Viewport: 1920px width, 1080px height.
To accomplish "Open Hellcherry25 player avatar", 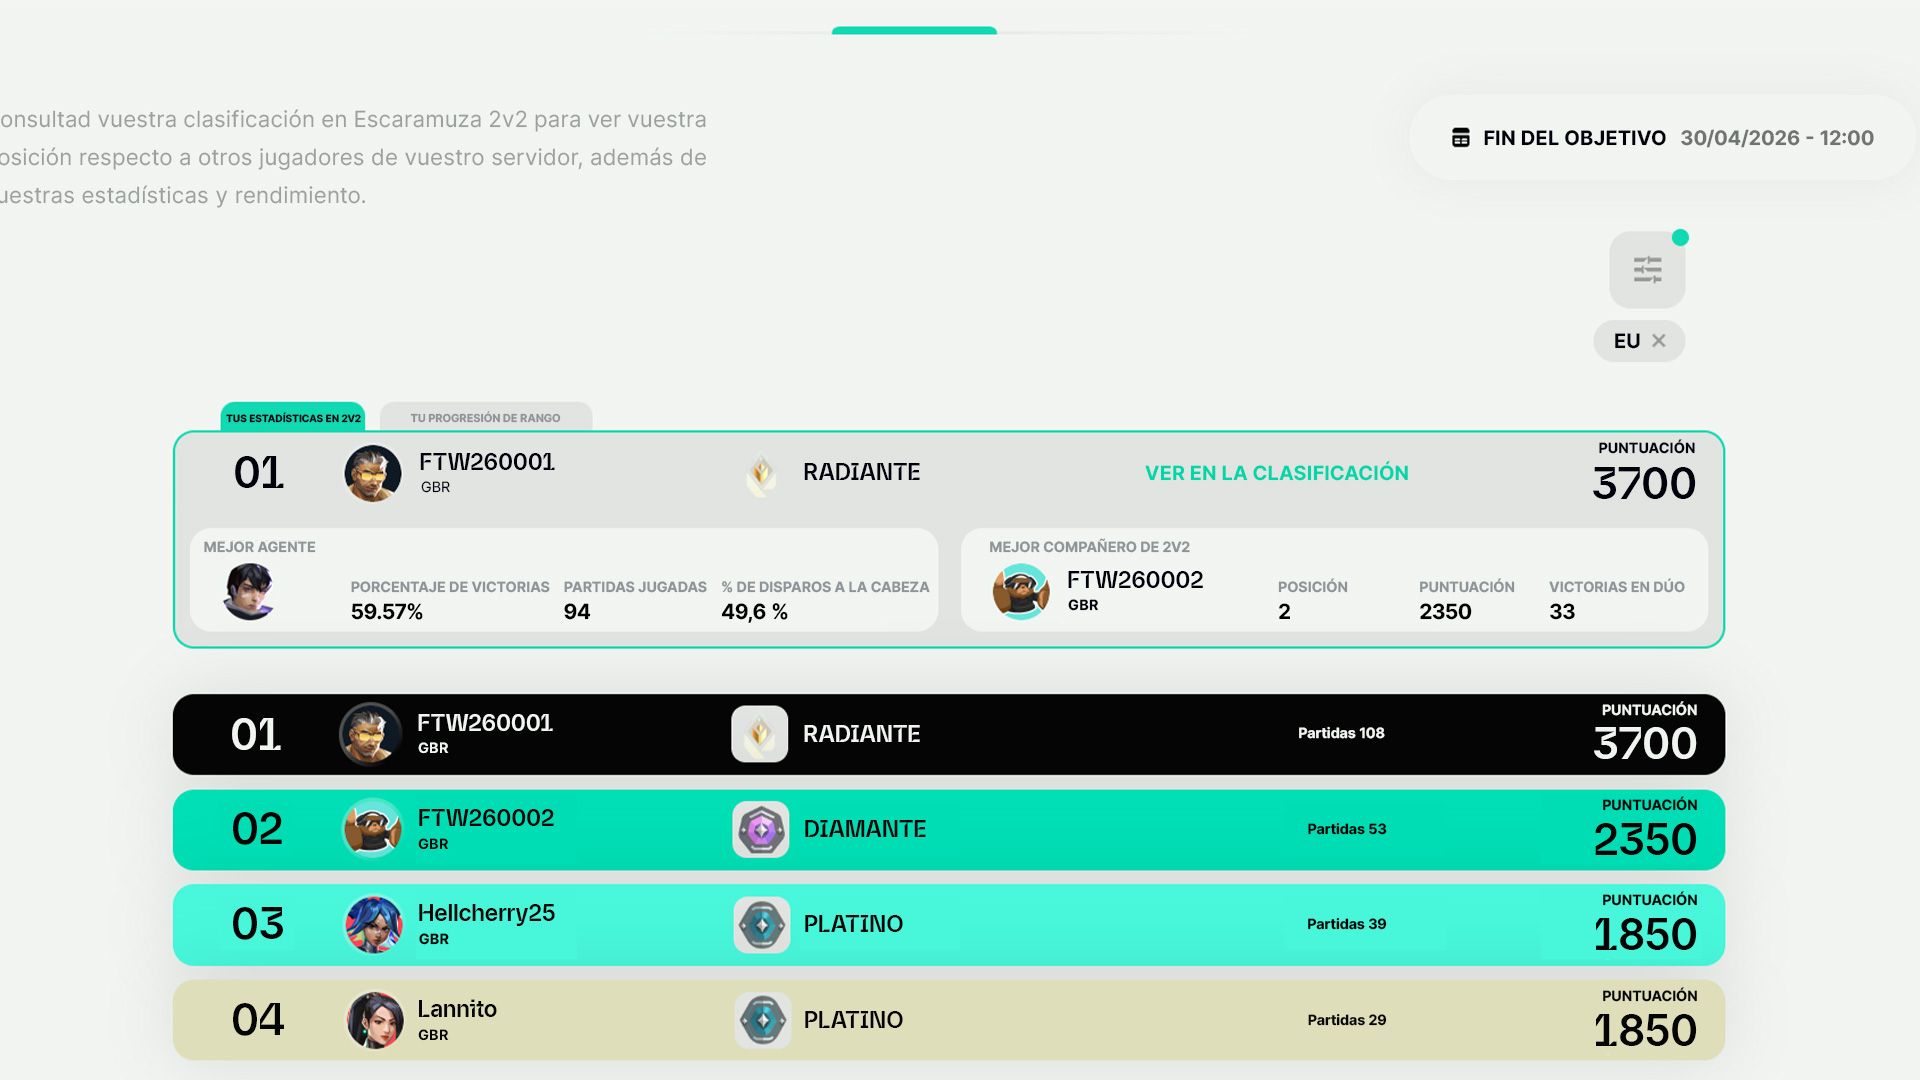I will pos(373,924).
